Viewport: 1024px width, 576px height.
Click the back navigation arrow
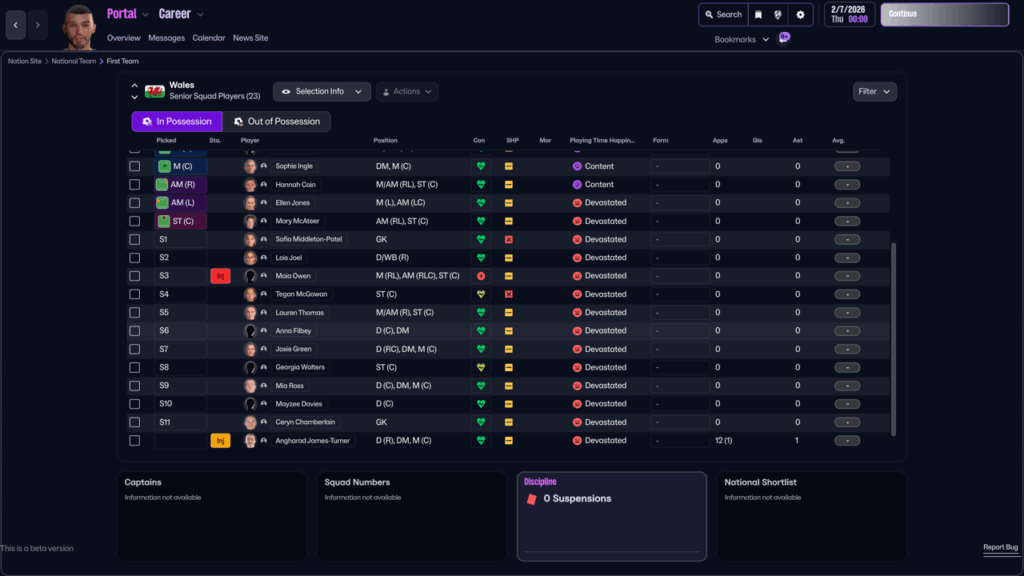click(15, 24)
